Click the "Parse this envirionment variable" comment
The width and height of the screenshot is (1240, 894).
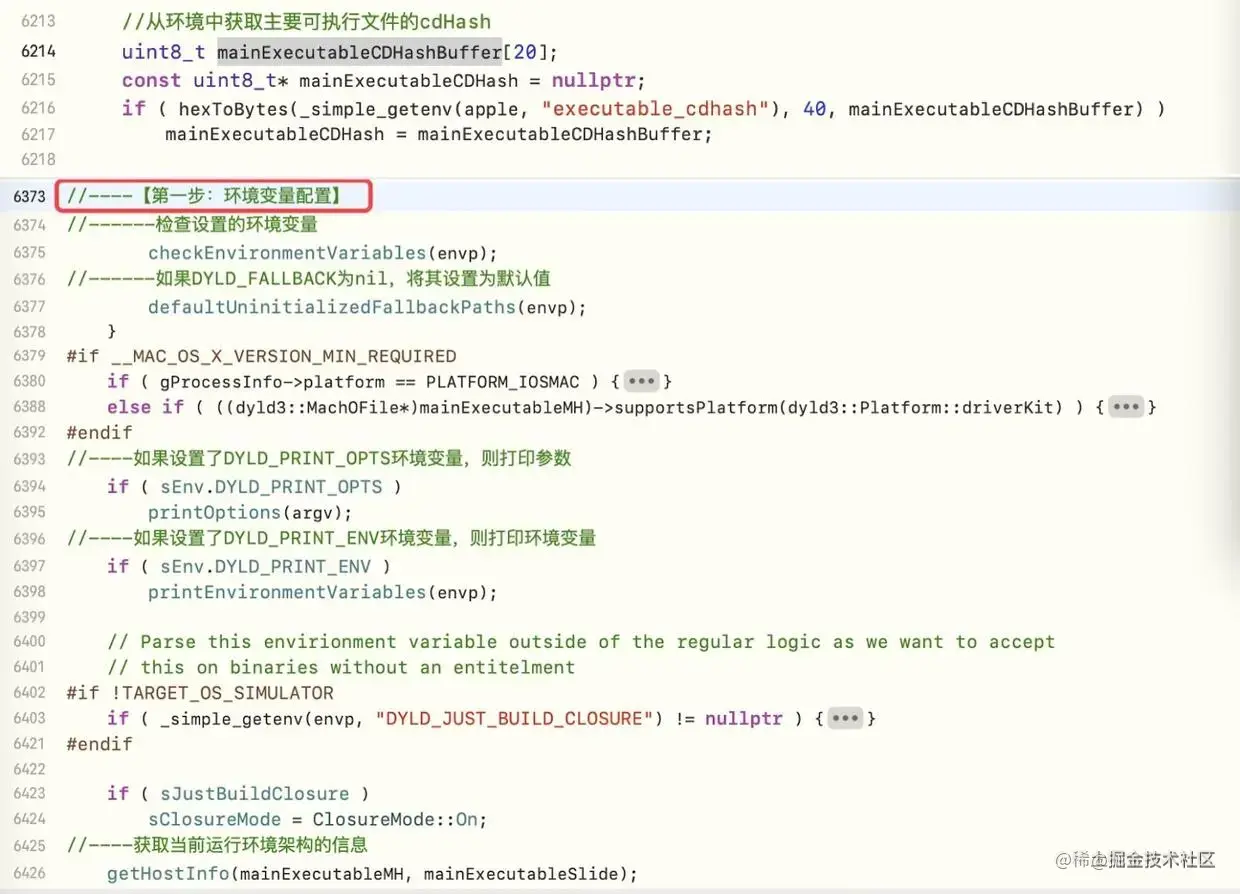click(581, 642)
